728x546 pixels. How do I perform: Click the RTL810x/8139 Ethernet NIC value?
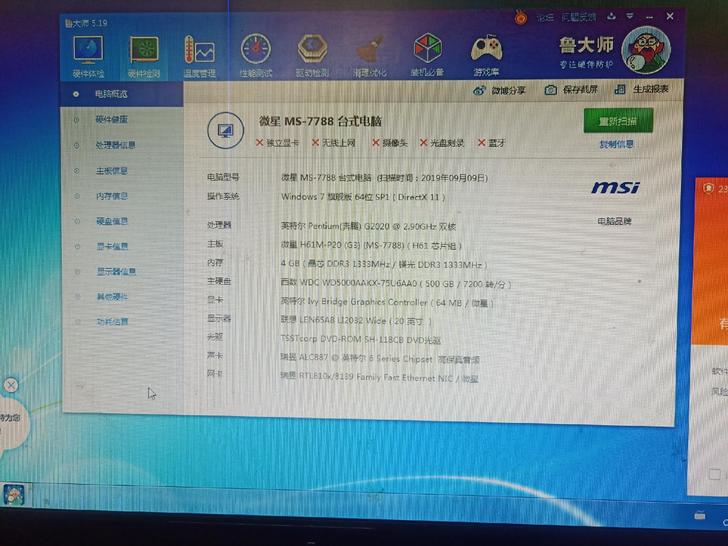coord(379,377)
